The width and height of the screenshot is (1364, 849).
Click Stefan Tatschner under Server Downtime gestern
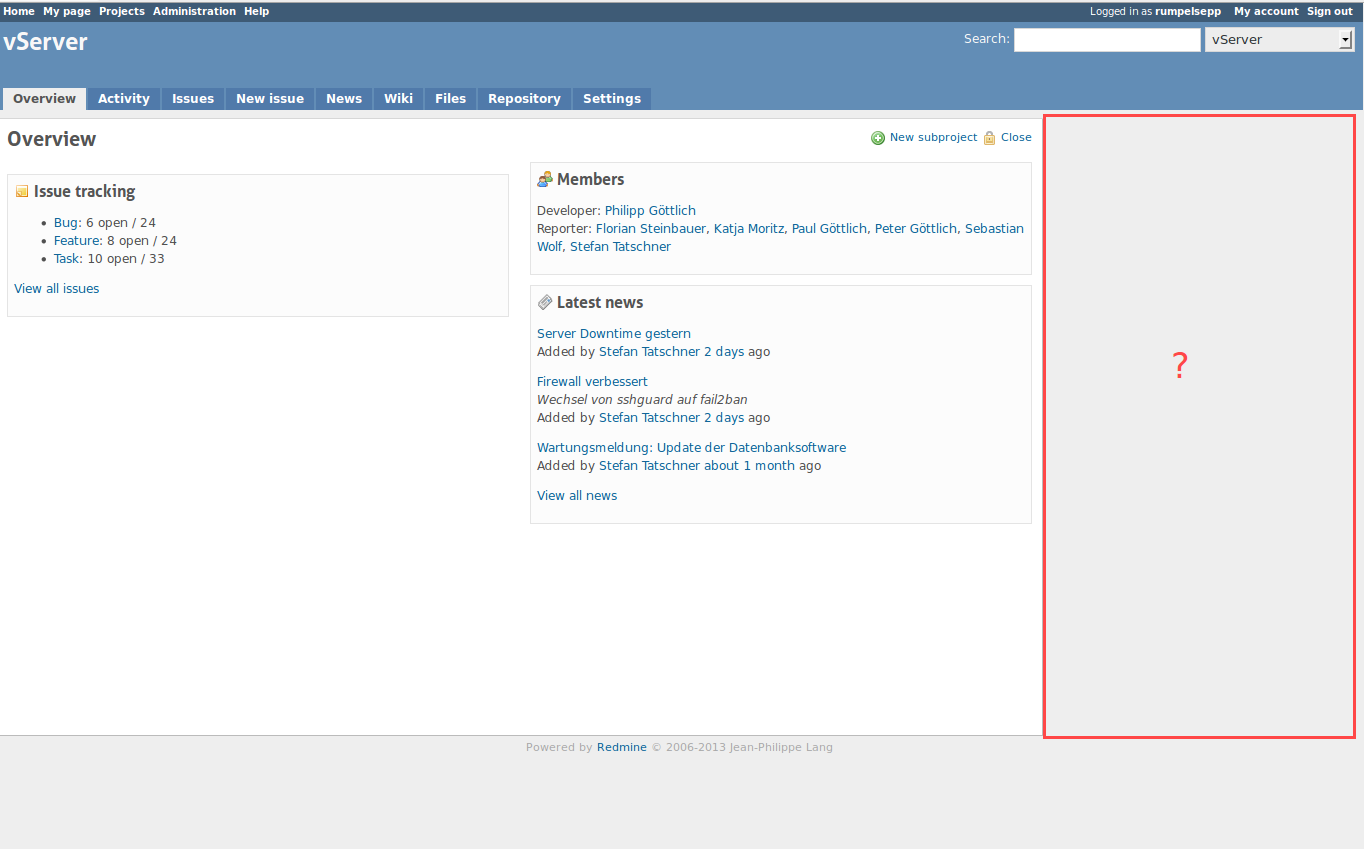(x=649, y=352)
